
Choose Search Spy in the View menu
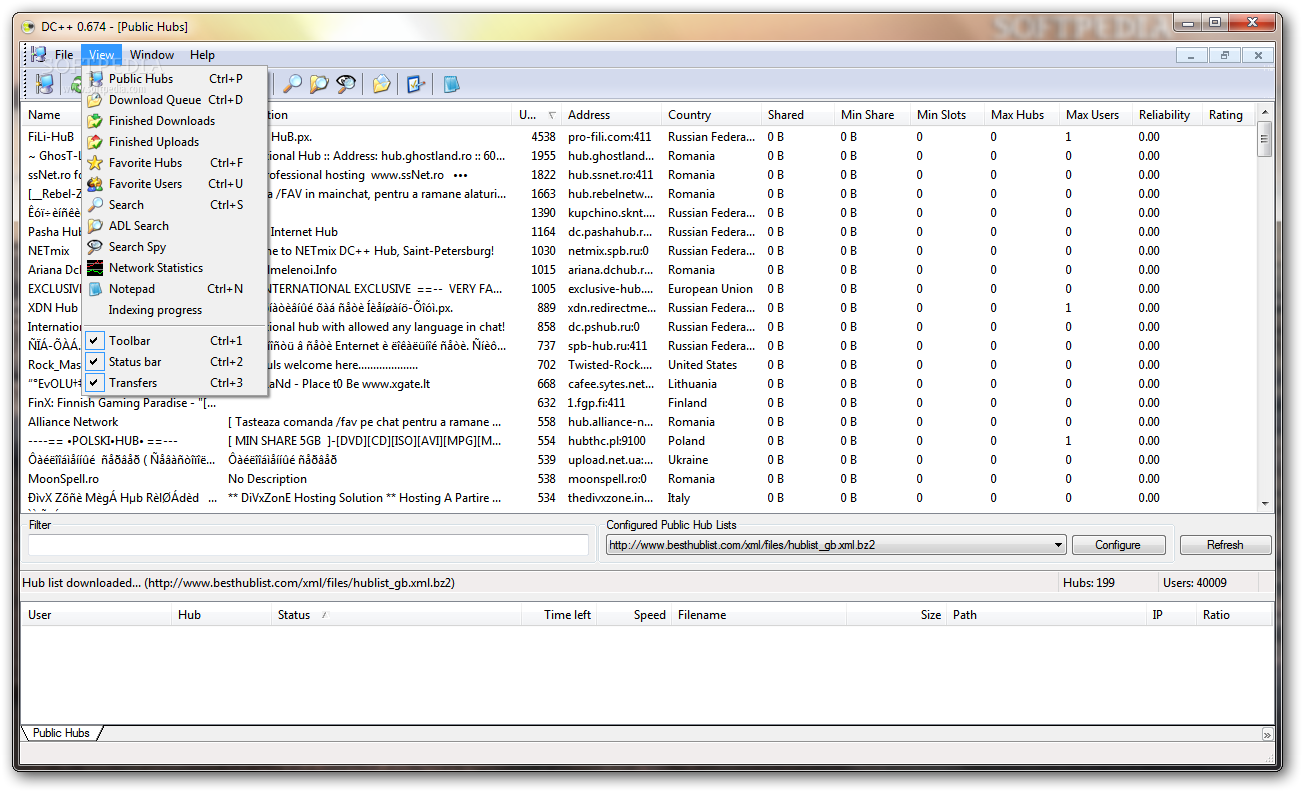[174, 247]
